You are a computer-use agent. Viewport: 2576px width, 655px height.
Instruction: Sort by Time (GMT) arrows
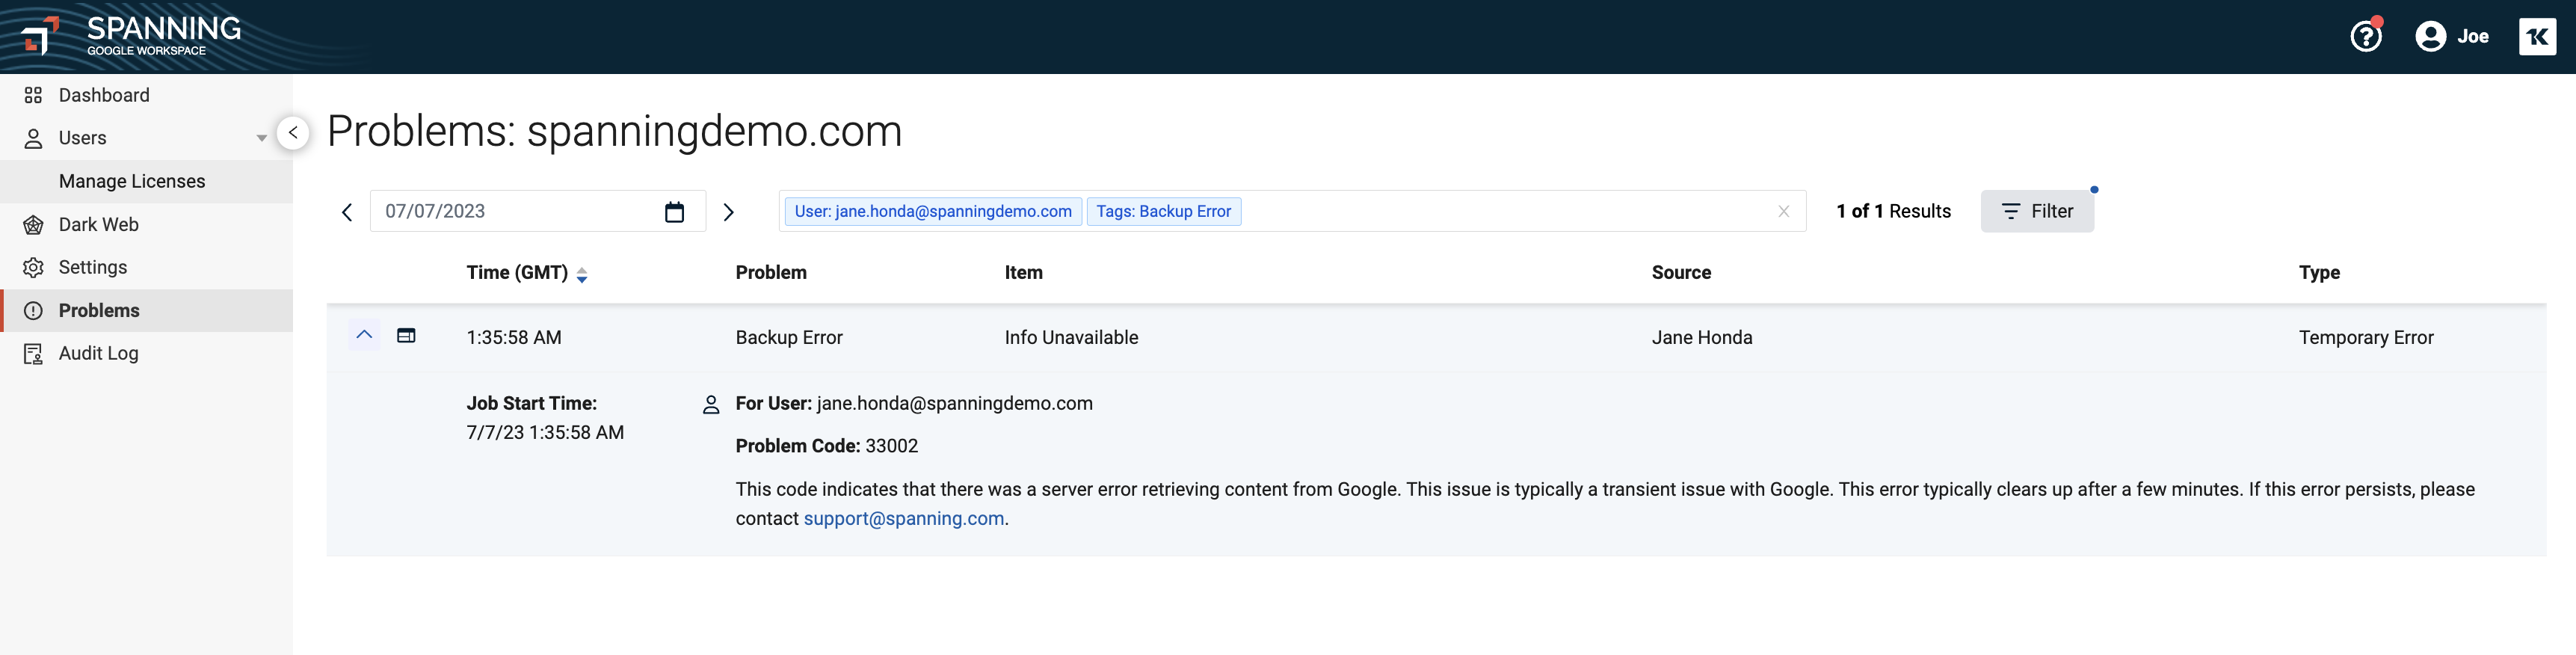(582, 275)
